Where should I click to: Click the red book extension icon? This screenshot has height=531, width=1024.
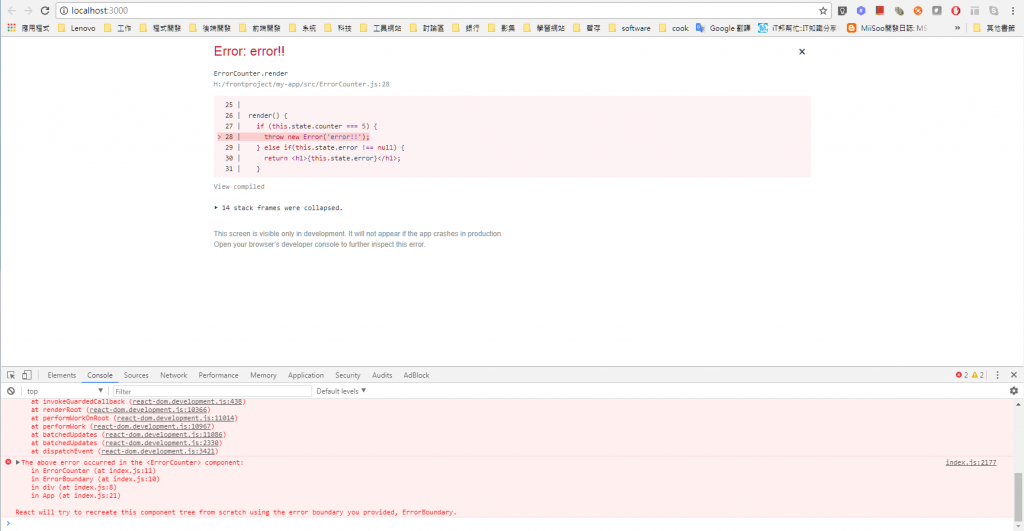click(880, 10)
